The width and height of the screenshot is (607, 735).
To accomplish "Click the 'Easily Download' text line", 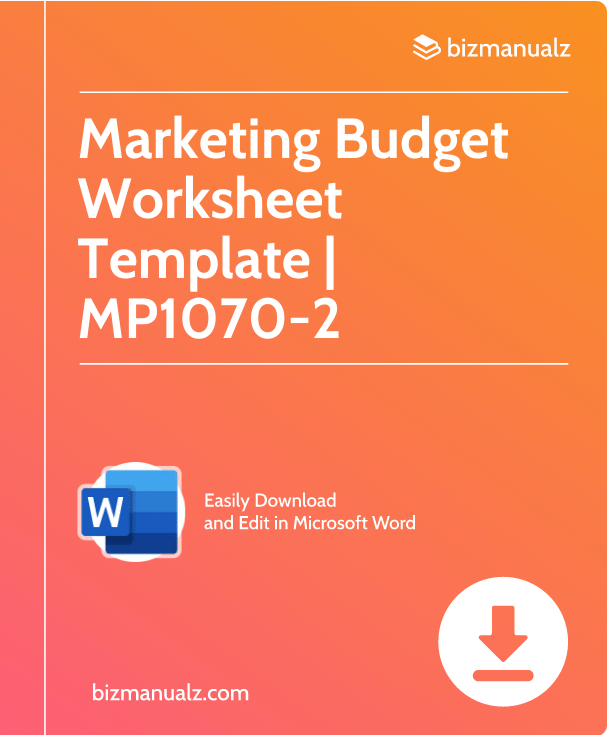I will coord(270,501).
